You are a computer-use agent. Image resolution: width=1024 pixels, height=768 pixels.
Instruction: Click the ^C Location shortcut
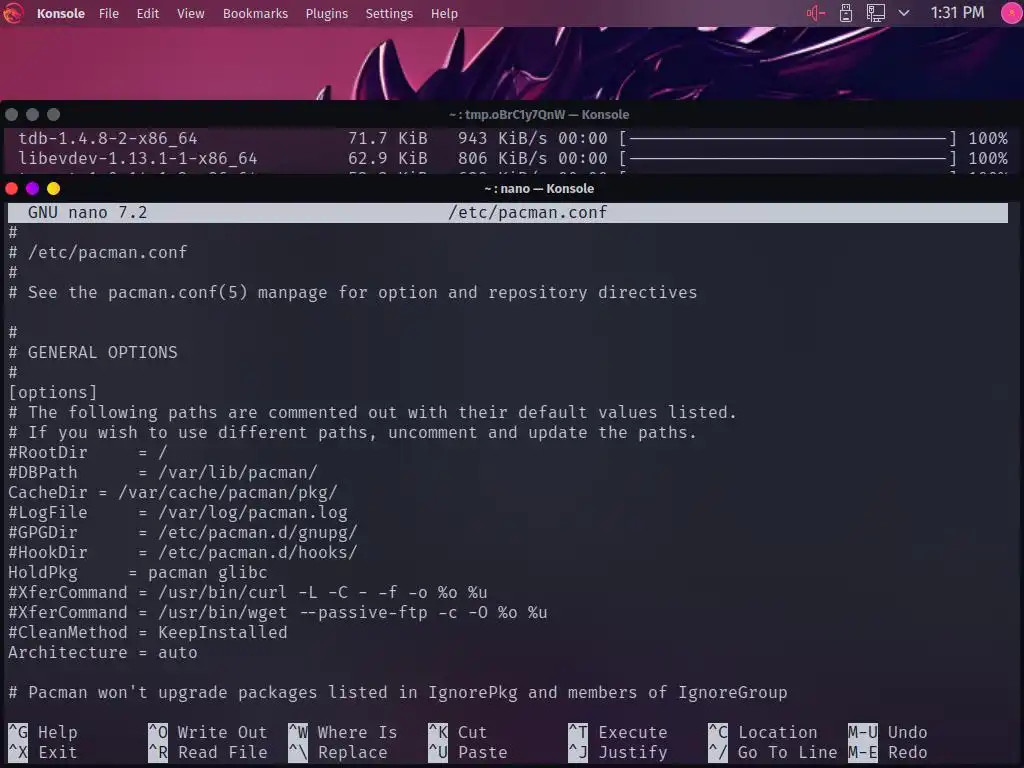point(763,732)
